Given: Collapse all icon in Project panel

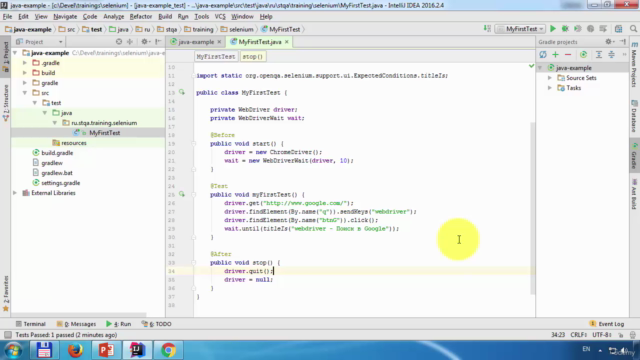Looking at the screenshot, I should (130, 42).
